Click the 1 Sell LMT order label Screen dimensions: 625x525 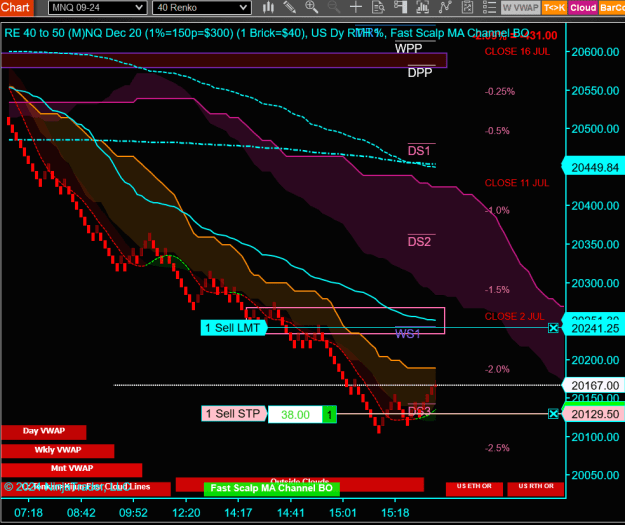233,328
